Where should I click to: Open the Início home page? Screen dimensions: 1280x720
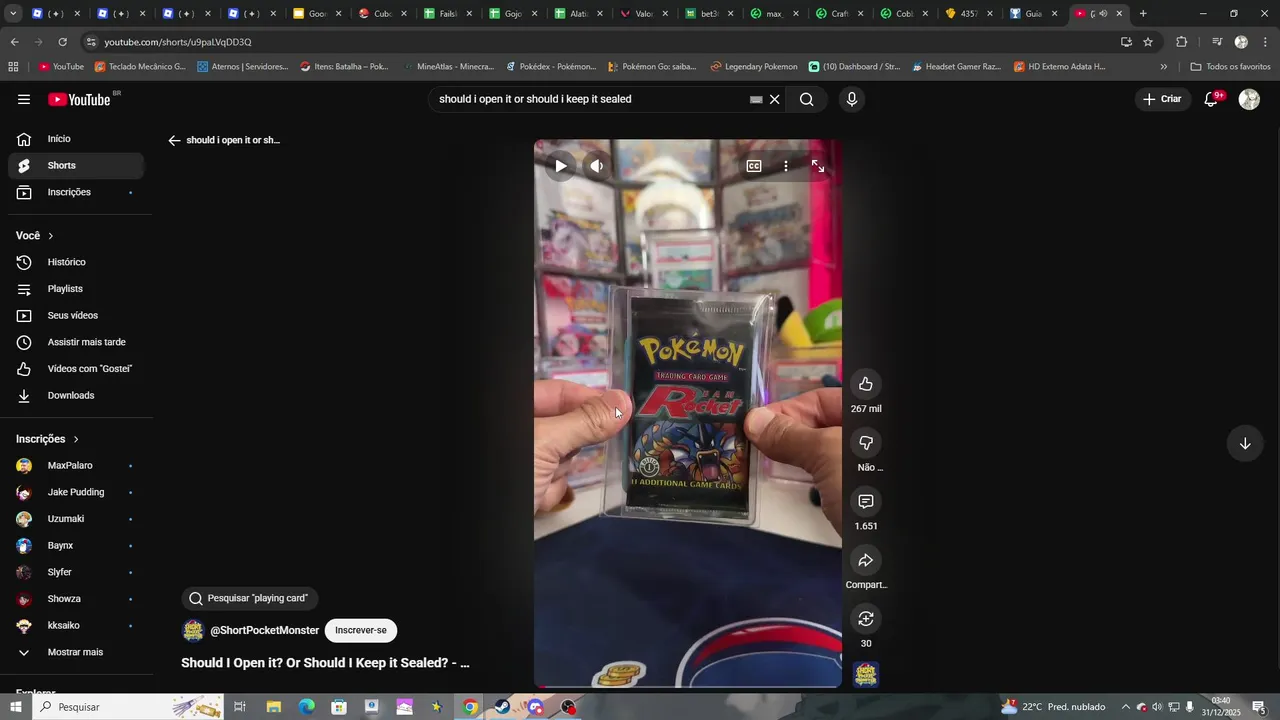coord(76,139)
